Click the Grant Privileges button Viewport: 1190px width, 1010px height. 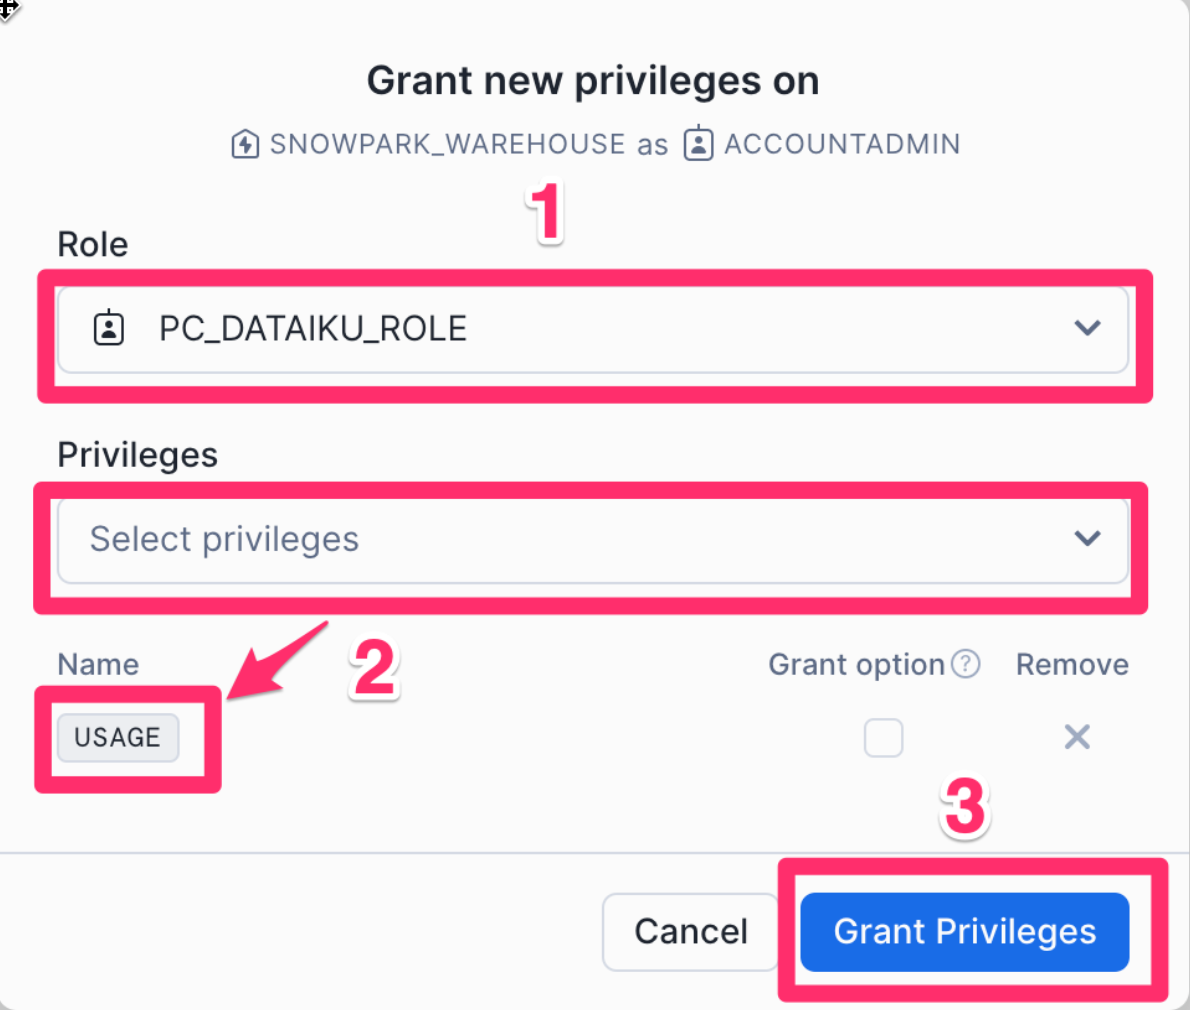[x=964, y=932]
